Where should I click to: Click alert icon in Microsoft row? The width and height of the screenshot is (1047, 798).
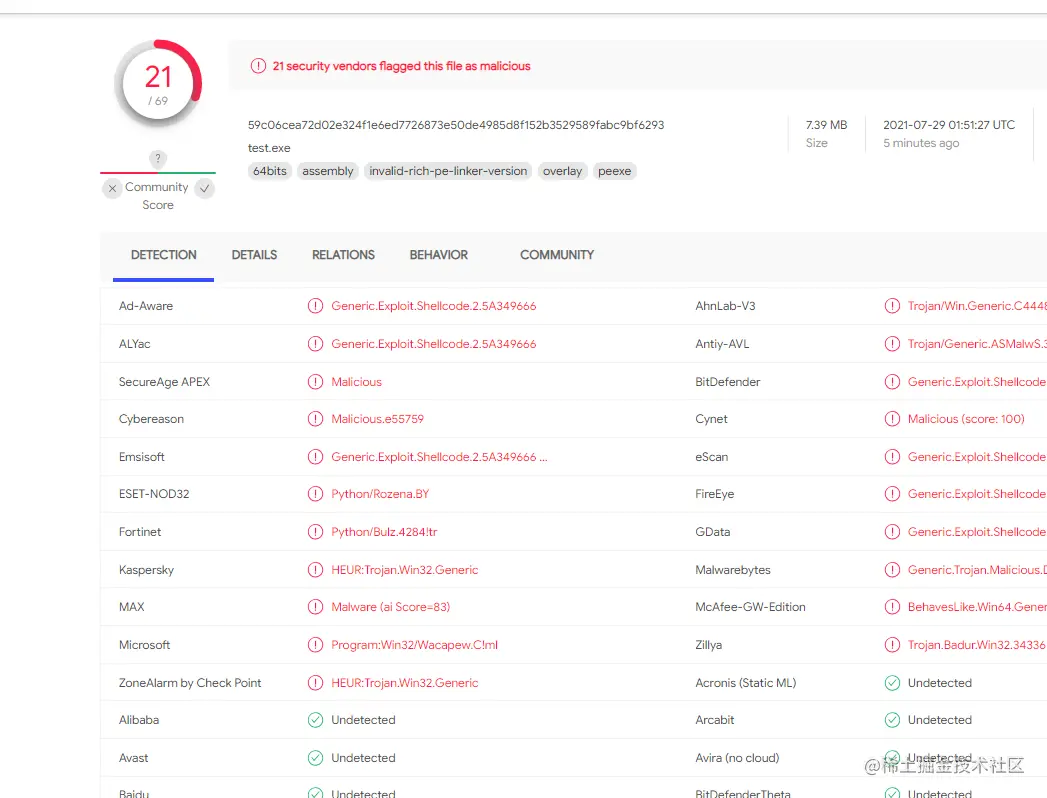pyautogui.click(x=315, y=644)
